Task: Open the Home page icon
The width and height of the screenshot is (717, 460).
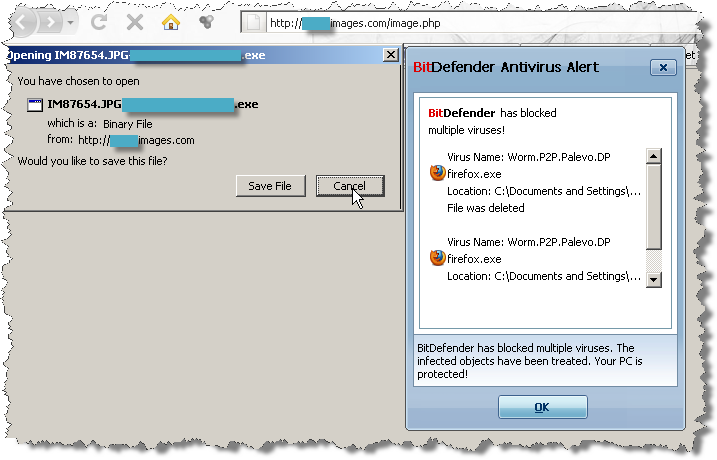Action: tap(171, 22)
